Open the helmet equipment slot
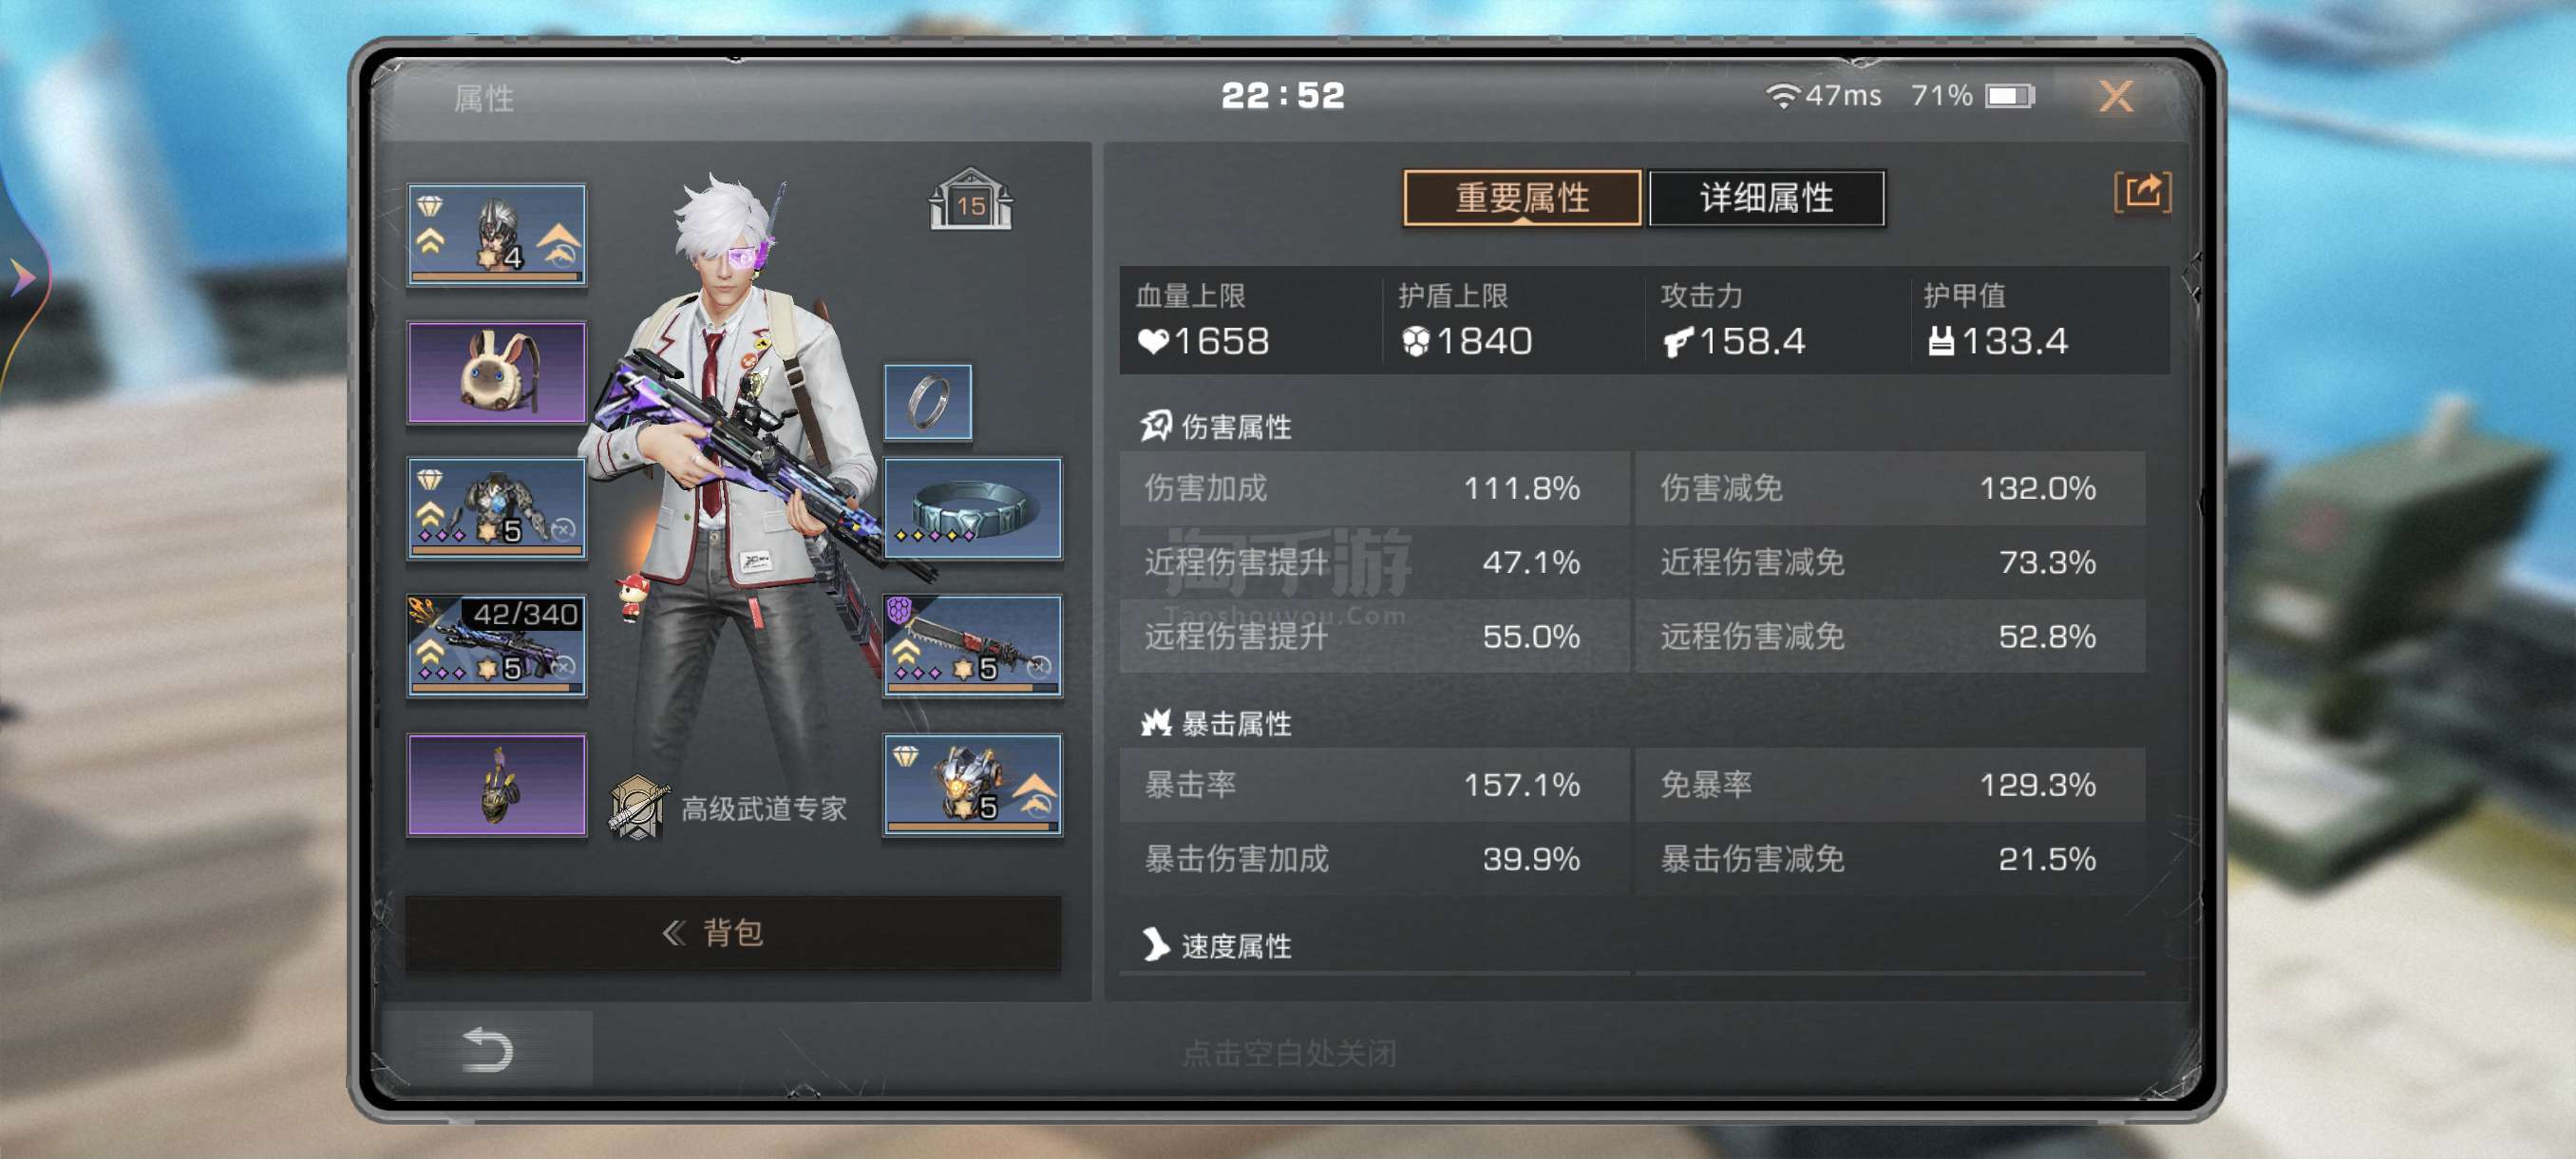 tap(496, 234)
